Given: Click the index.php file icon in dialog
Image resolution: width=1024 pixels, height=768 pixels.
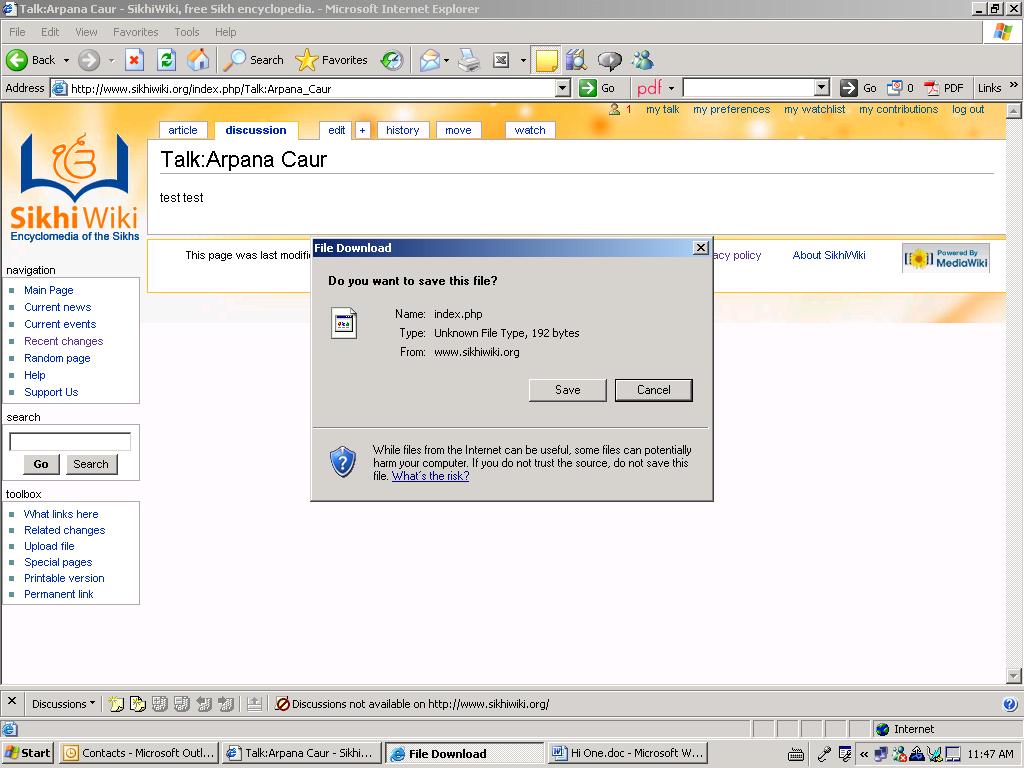Looking at the screenshot, I should (x=344, y=323).
